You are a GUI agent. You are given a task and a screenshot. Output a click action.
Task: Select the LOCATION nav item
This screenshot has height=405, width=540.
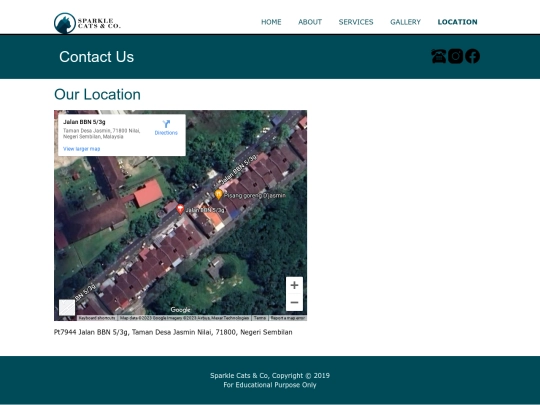click(457, 22)
